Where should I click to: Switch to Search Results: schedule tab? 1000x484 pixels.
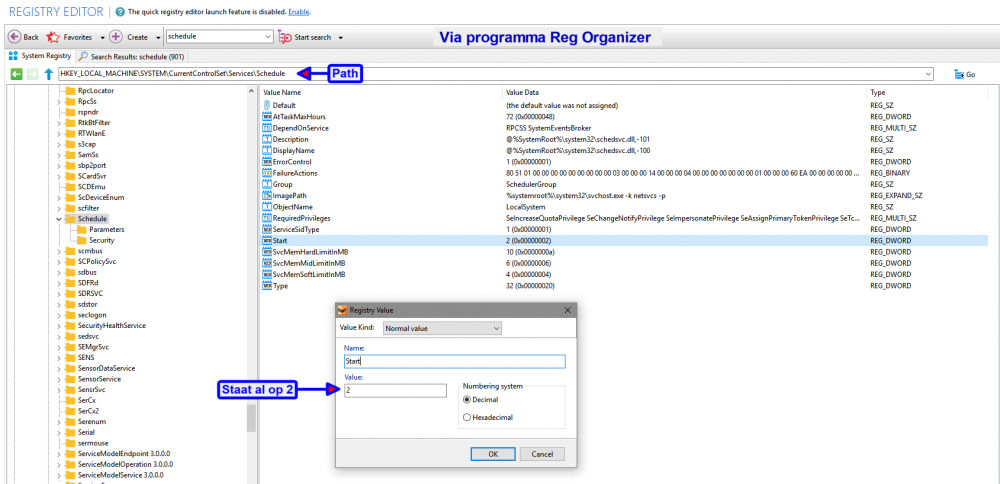[x=133, y=56]
